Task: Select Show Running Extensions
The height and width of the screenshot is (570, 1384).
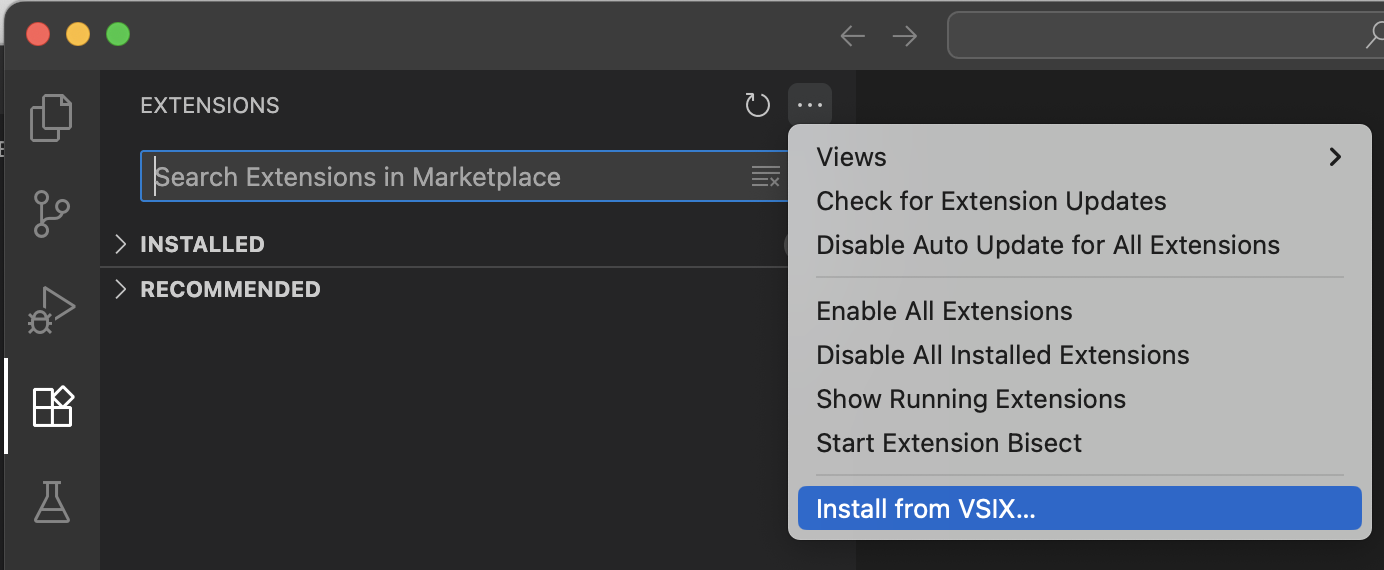Action: [x=970, y=399]
